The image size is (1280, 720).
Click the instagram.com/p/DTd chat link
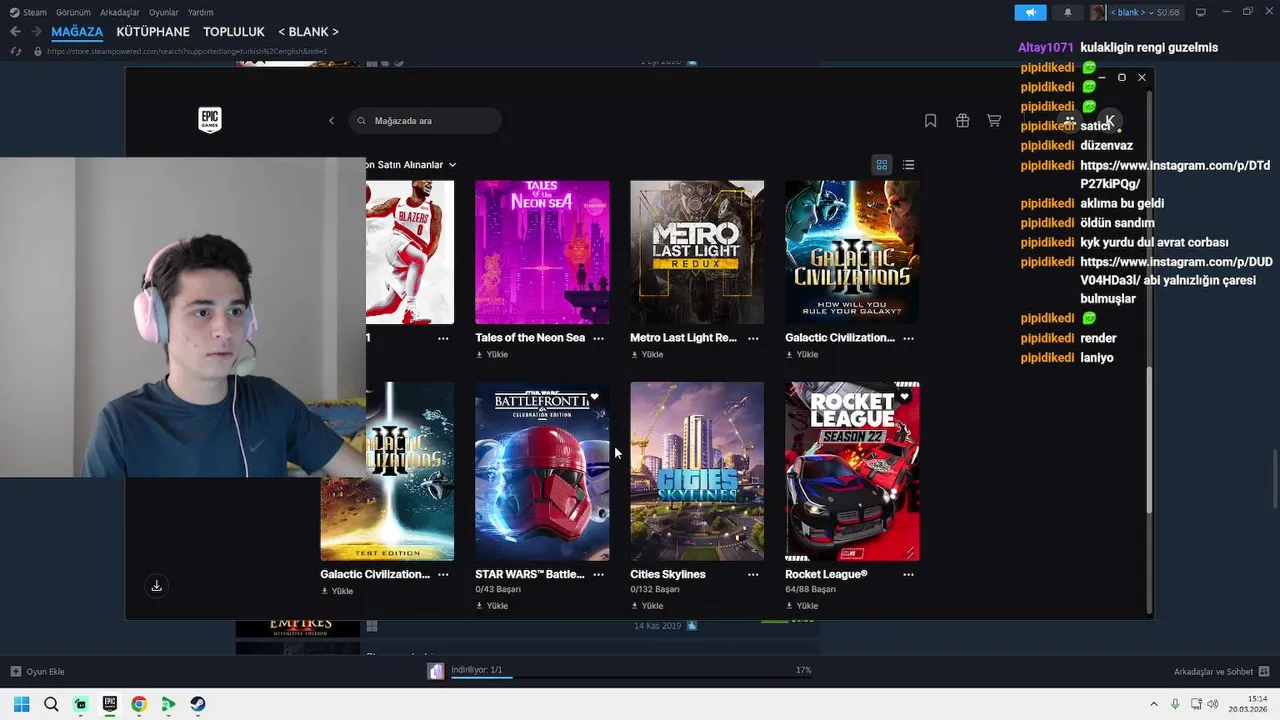pos(1175,175)
